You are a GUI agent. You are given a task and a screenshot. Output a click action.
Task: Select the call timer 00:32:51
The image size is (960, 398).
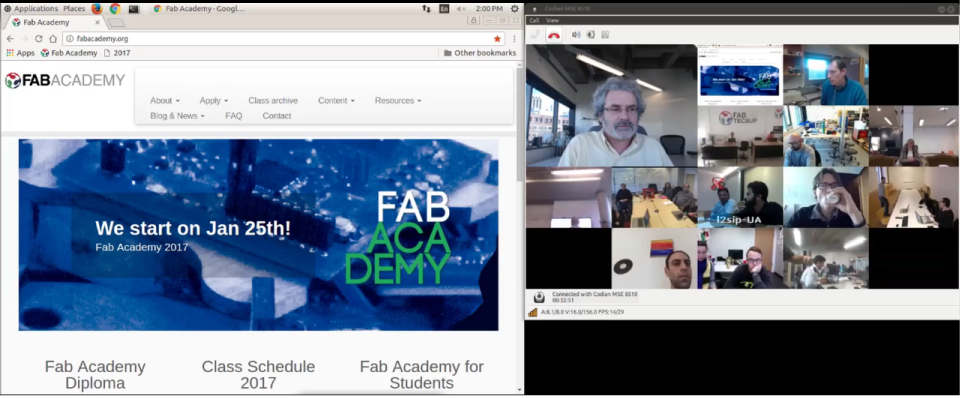click(x=563, y=301)
